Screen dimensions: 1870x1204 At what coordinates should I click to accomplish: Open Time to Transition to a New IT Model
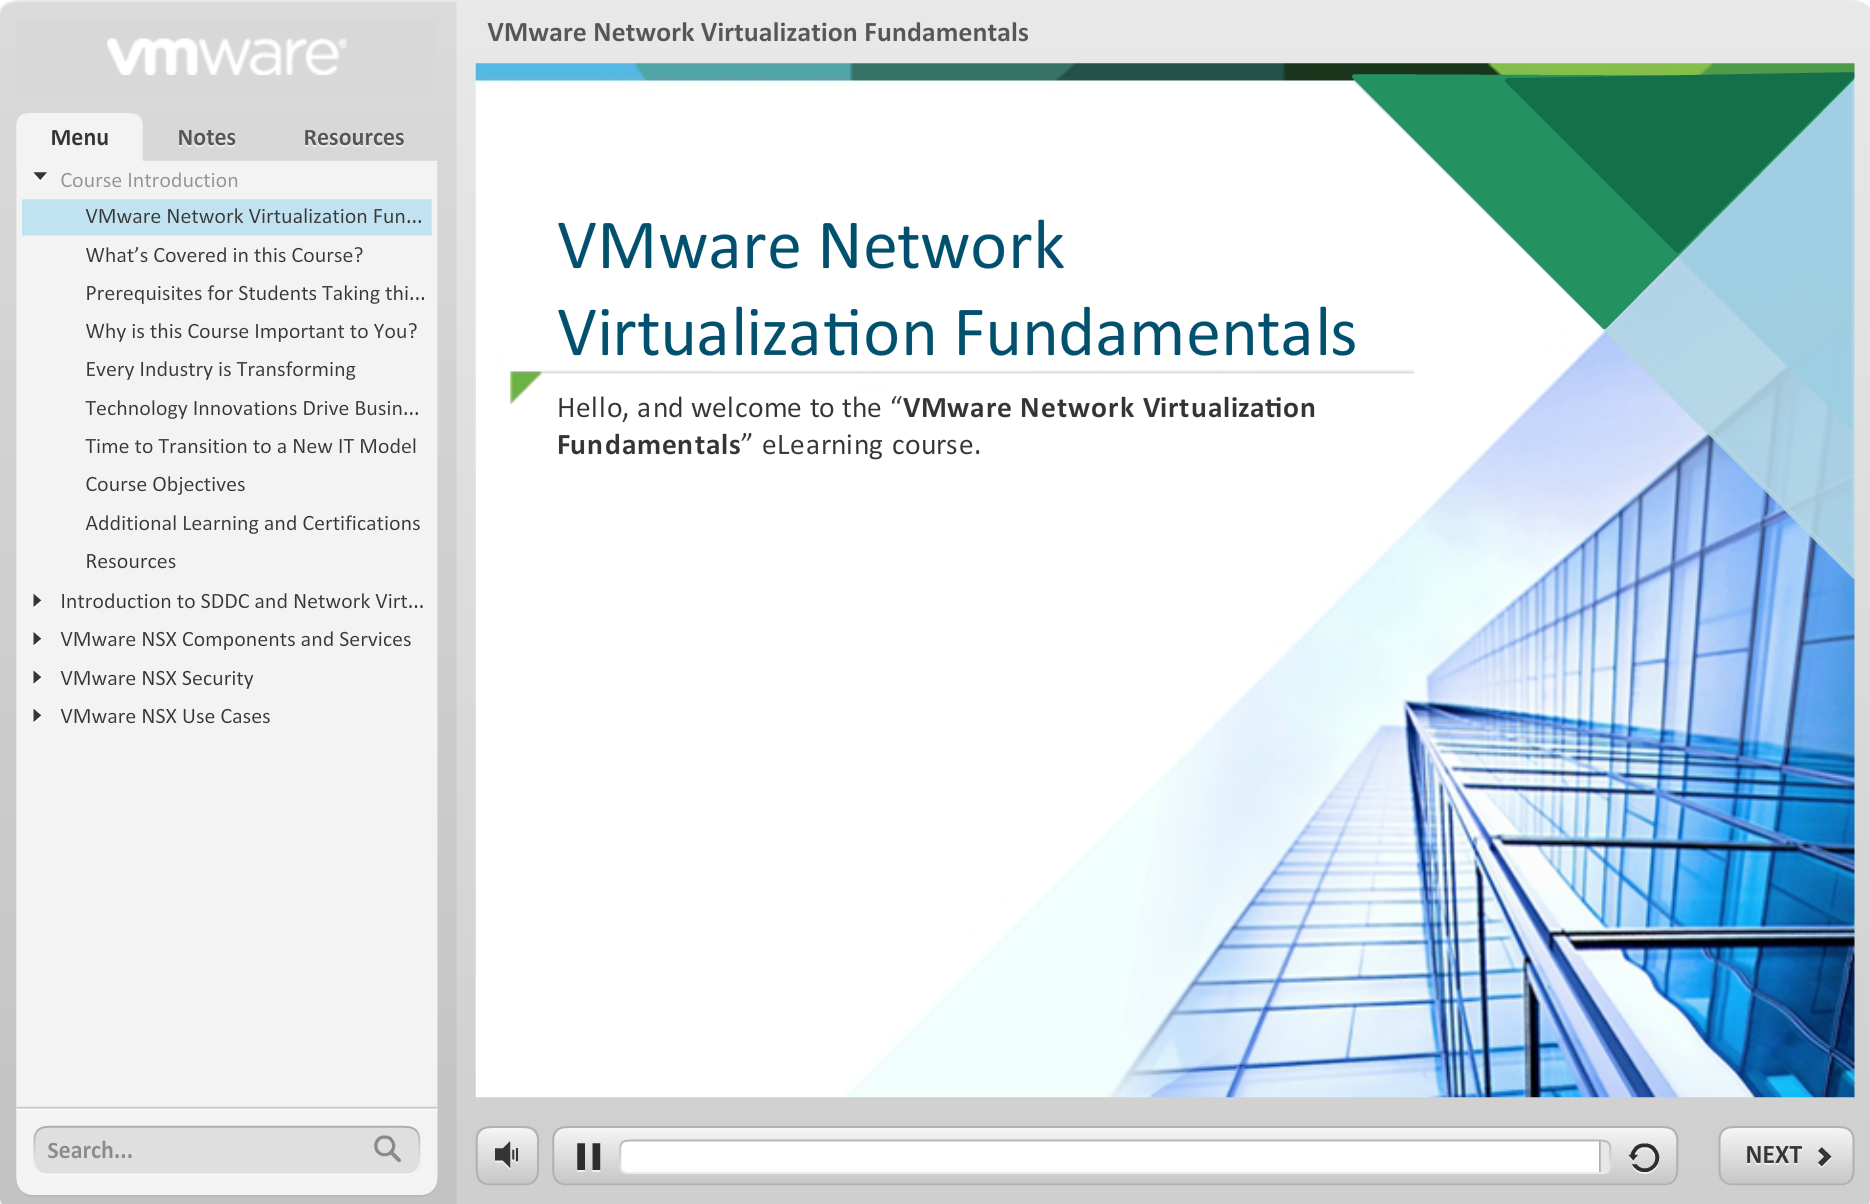[x=251, y=446]
